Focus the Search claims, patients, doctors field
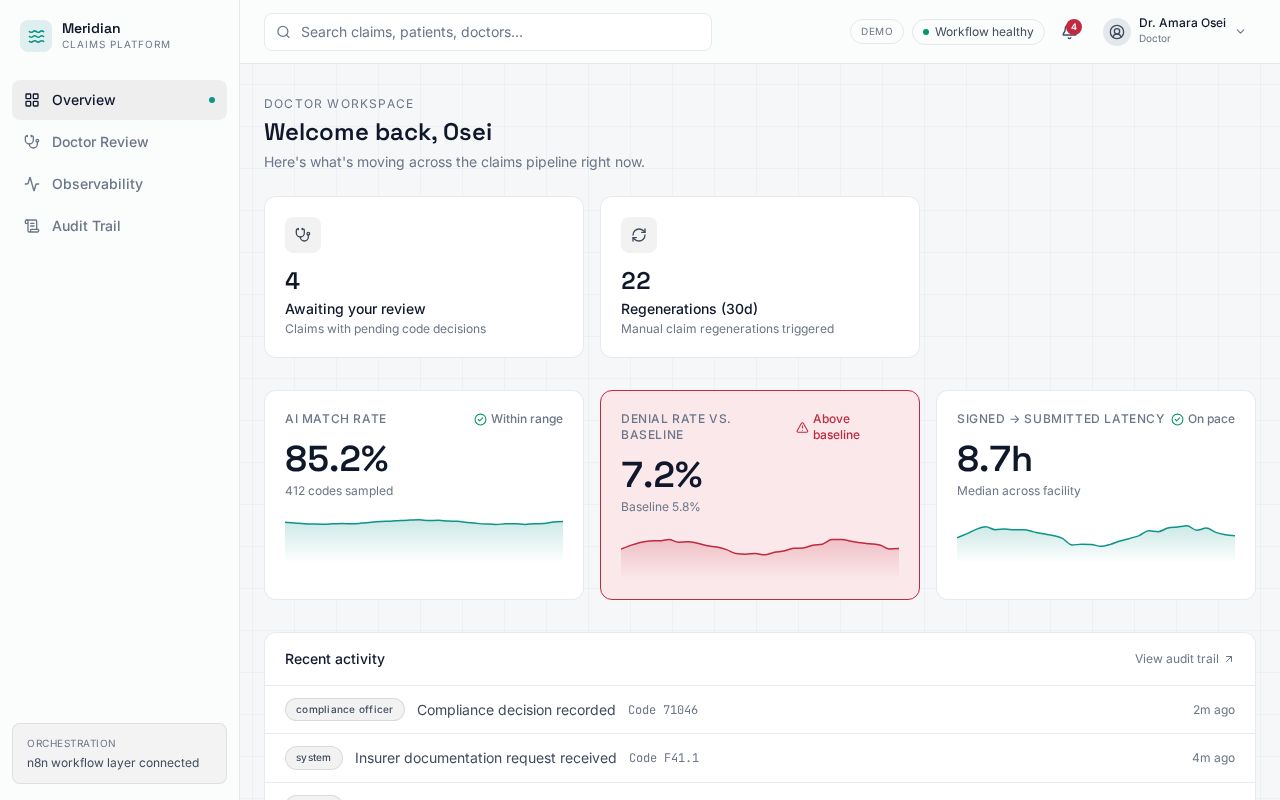This screenshot has height=800, width=1280. pyautogui.click(x=488, y=32)
